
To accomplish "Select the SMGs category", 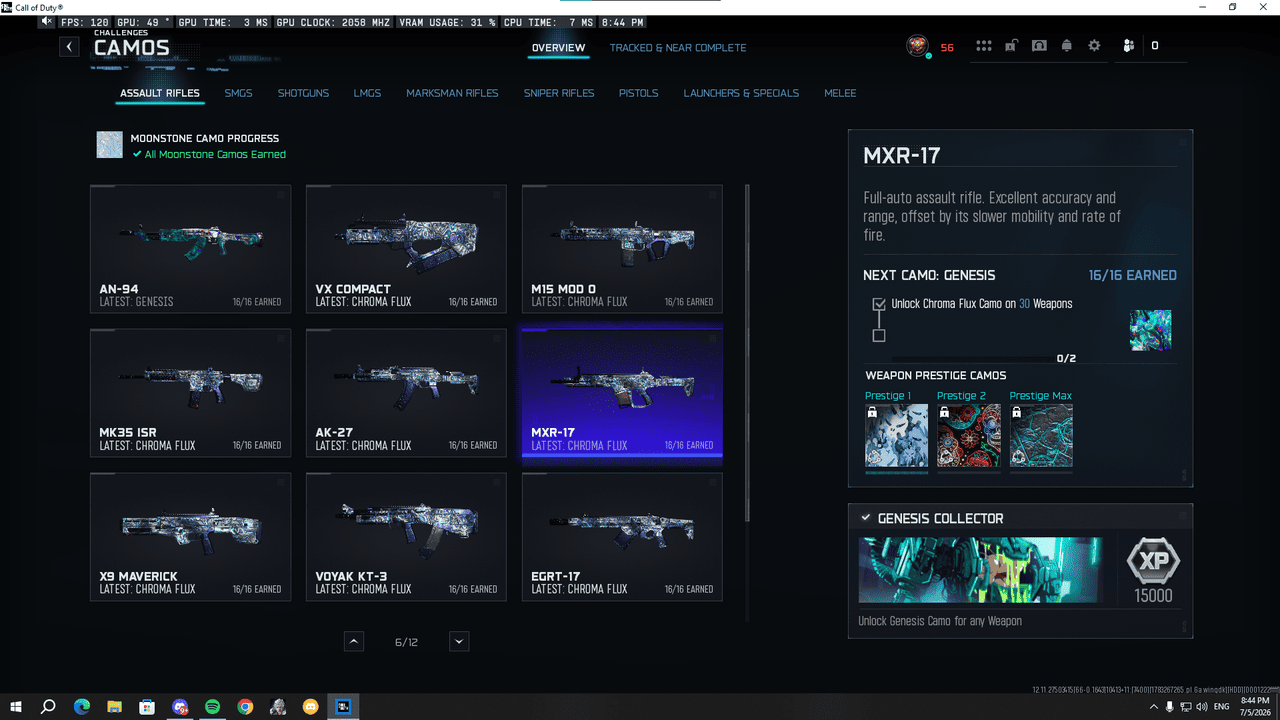I will 238,93.
